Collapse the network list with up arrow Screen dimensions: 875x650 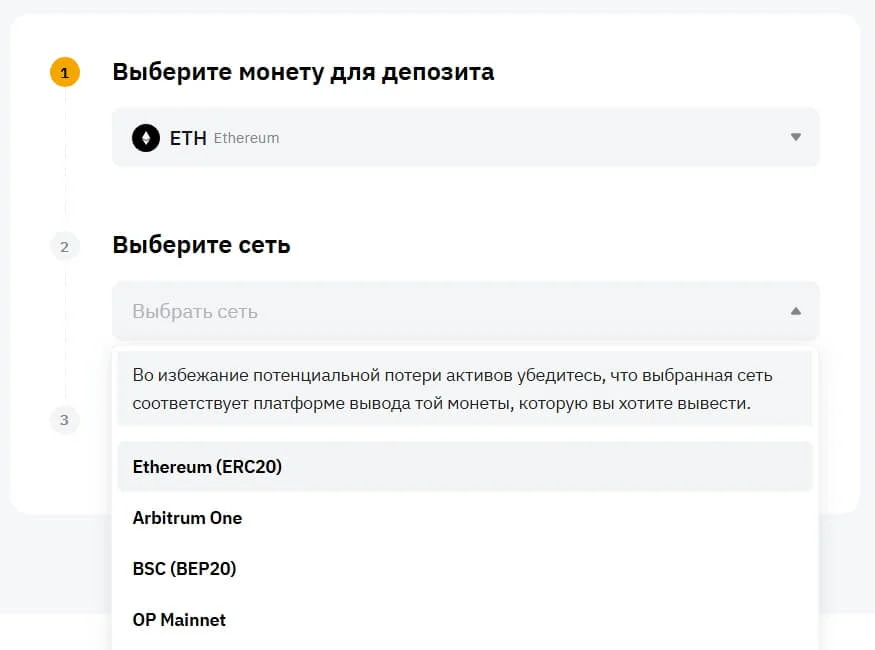pos(796,311)
